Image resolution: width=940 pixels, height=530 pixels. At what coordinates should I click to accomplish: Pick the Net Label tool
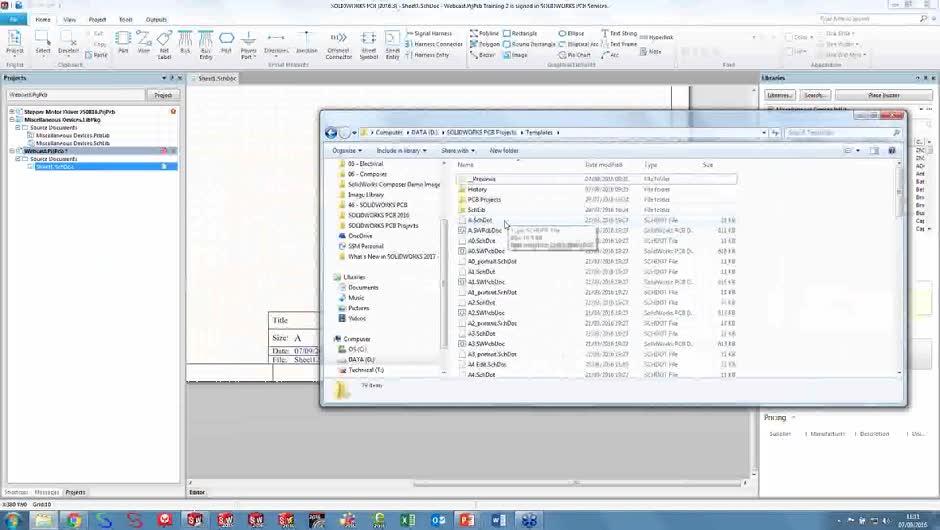(x=164, y=45)
